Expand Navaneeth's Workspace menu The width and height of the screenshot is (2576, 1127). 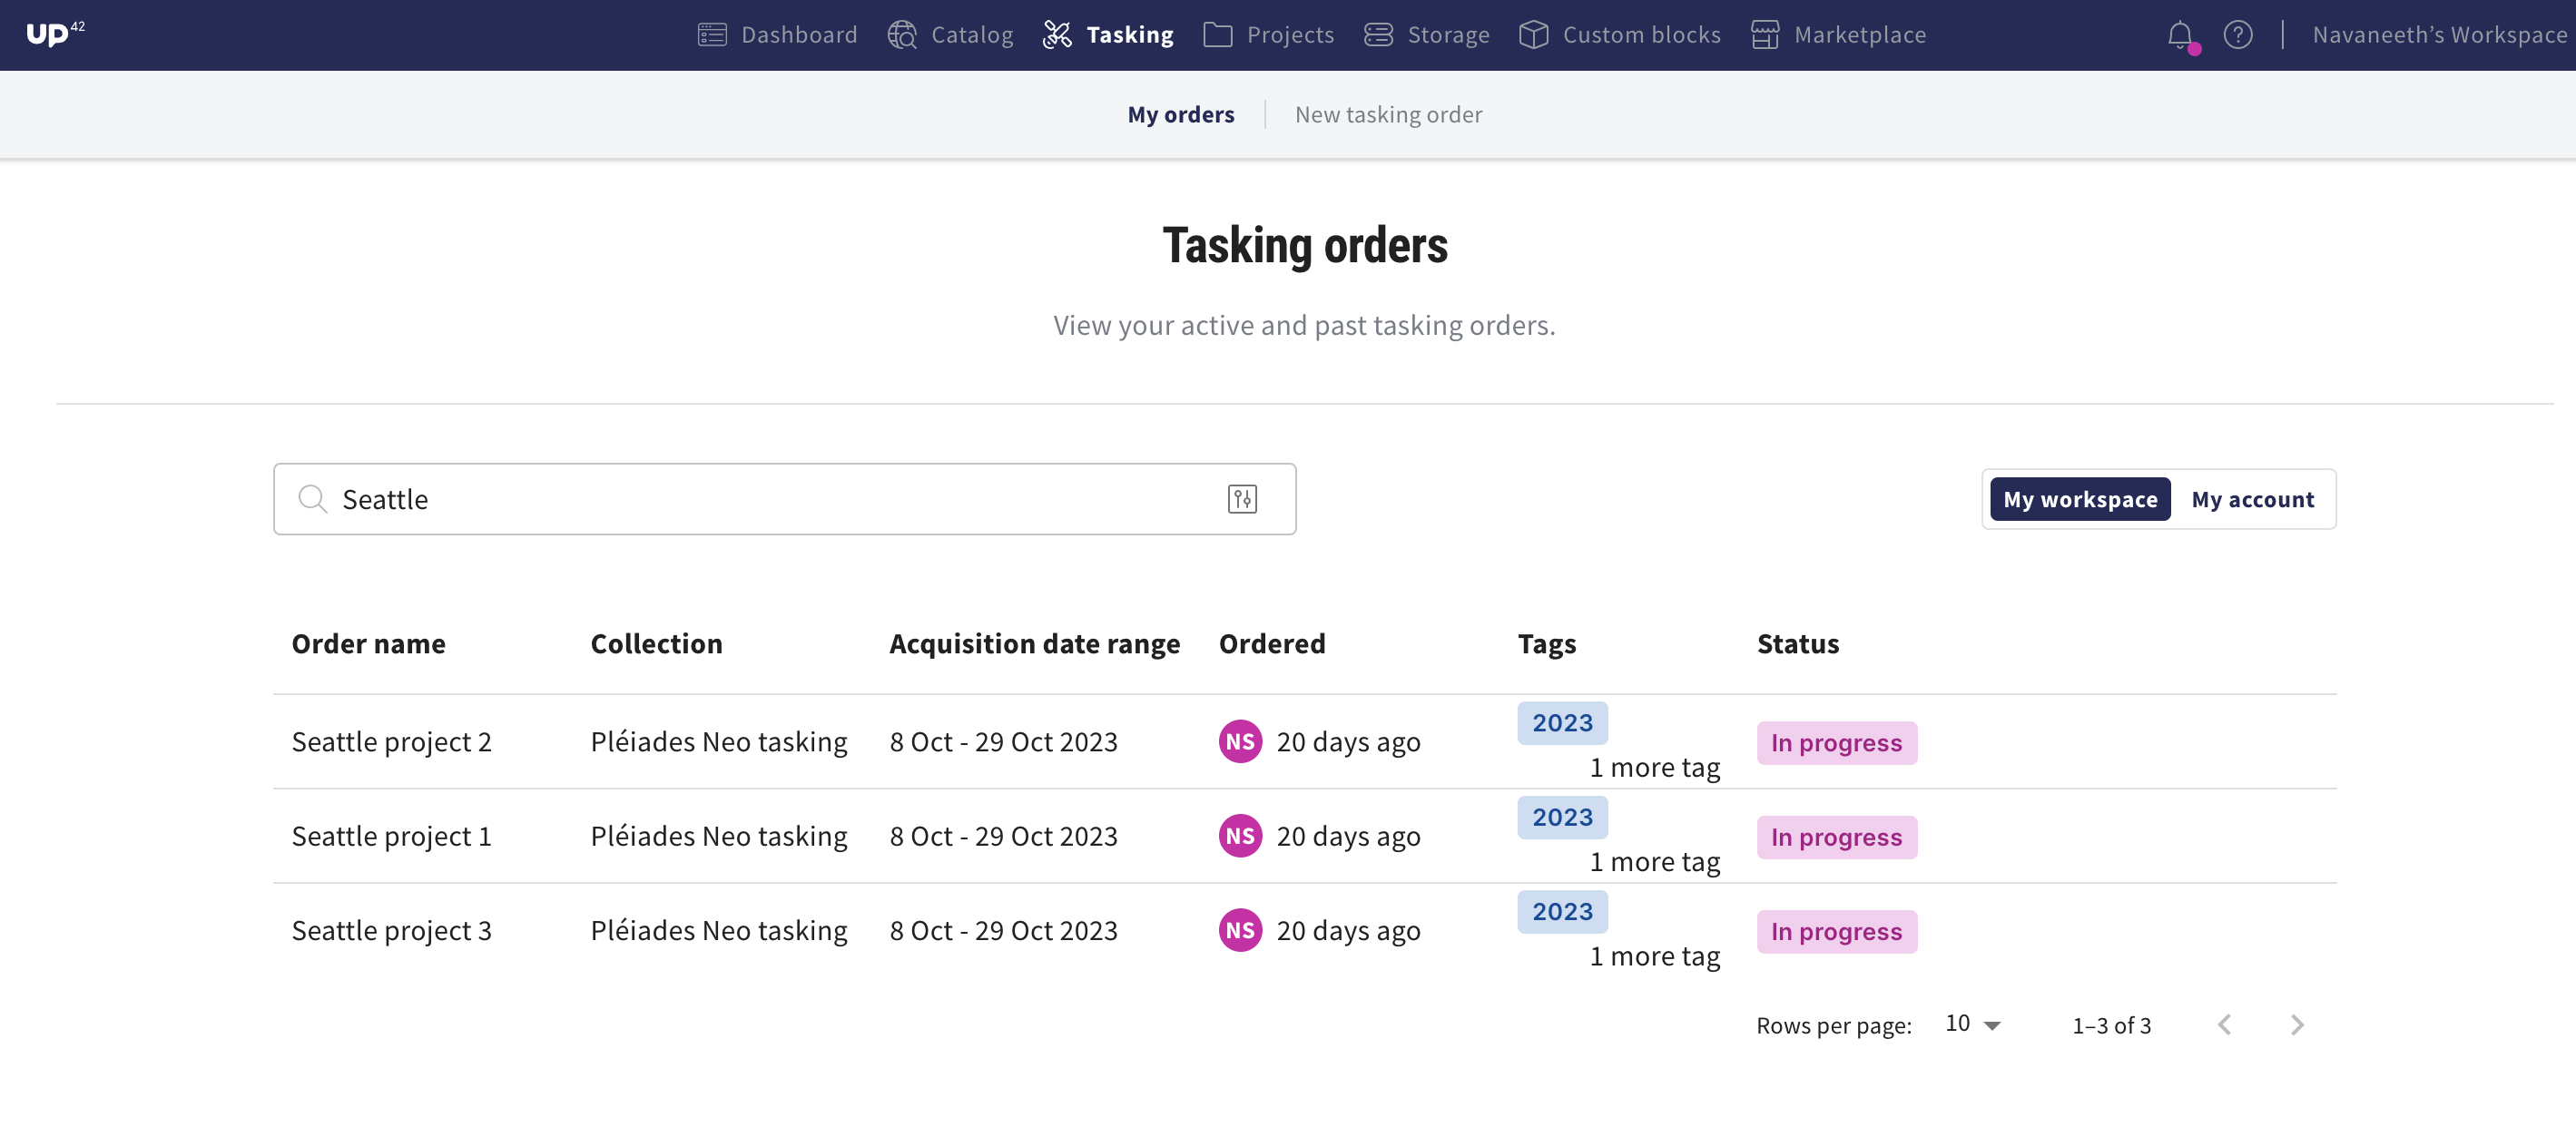[x=2439, y=35]
